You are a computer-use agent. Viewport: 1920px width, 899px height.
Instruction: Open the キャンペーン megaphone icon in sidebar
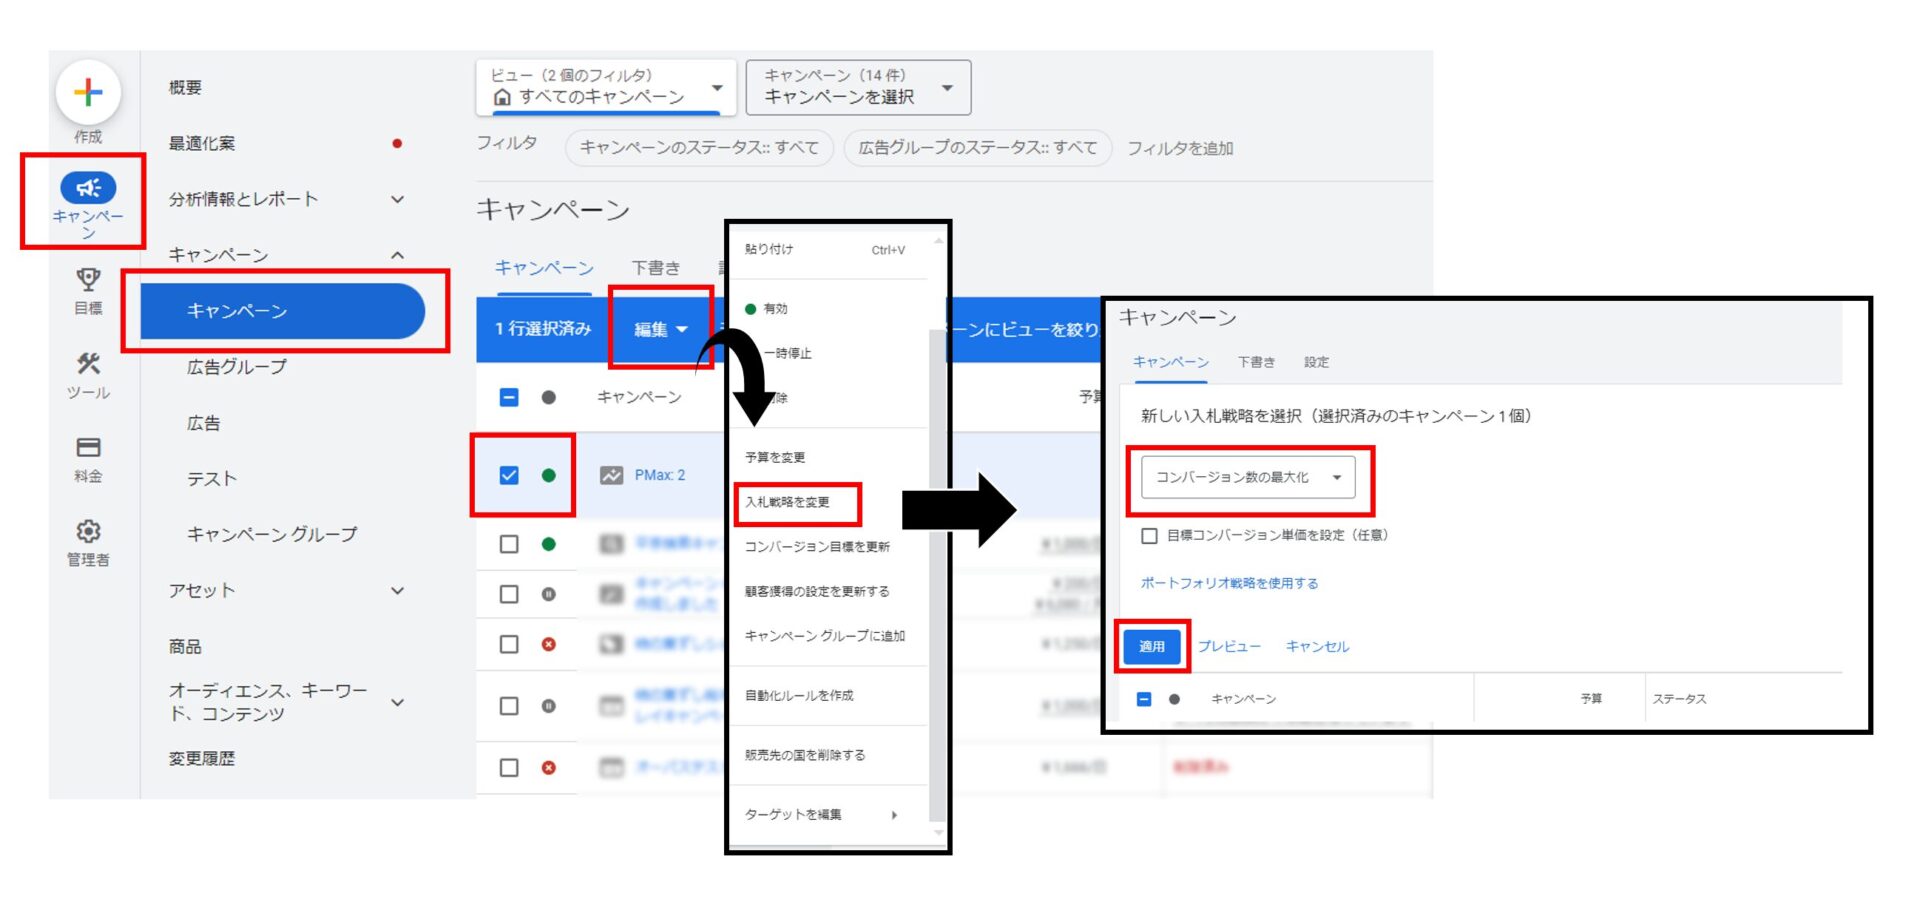tap(88, 188)
